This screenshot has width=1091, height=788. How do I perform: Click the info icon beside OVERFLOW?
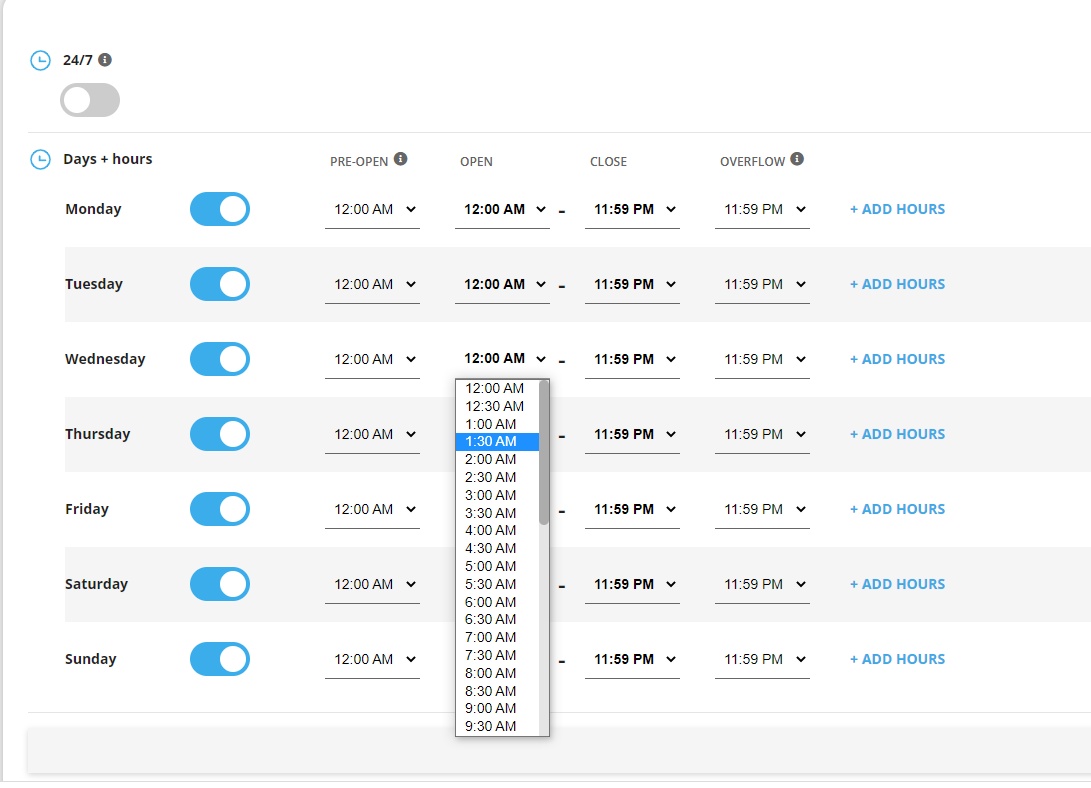797,159
